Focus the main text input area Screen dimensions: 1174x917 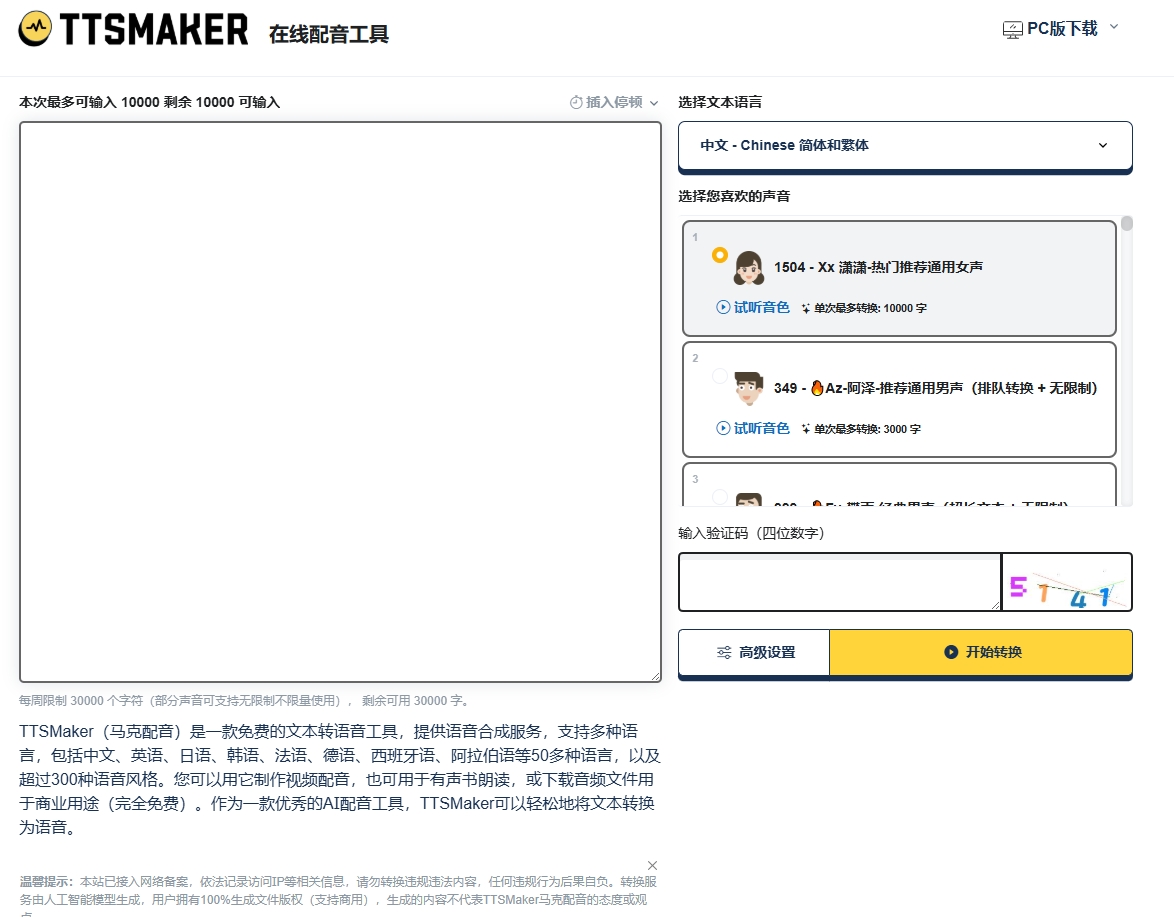341,402
